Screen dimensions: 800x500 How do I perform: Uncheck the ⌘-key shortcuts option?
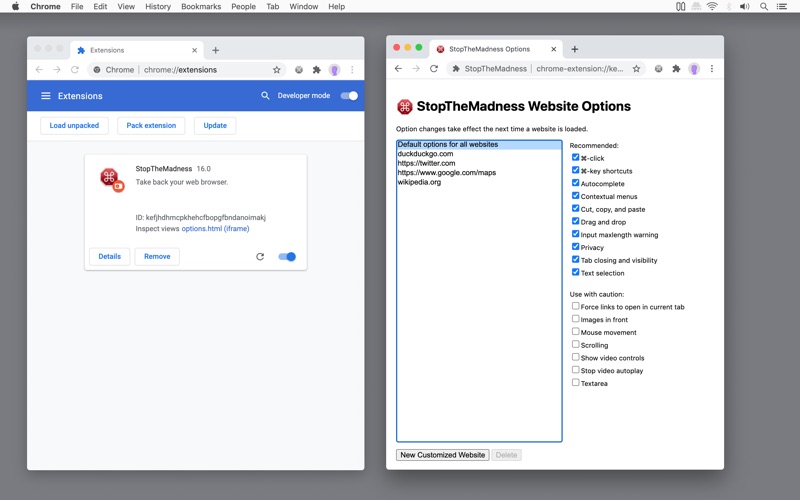576,170
